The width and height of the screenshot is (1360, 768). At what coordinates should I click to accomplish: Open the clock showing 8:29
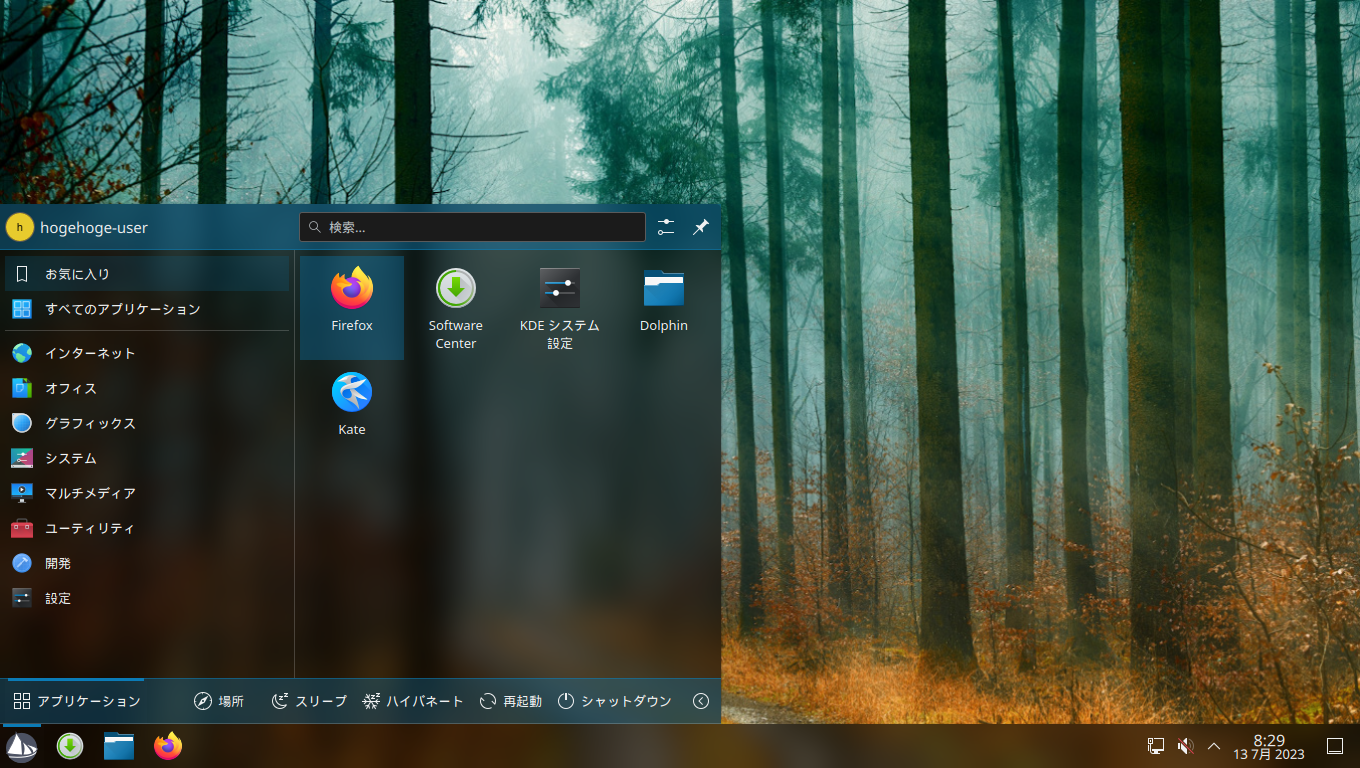(x=1269, y=746)
